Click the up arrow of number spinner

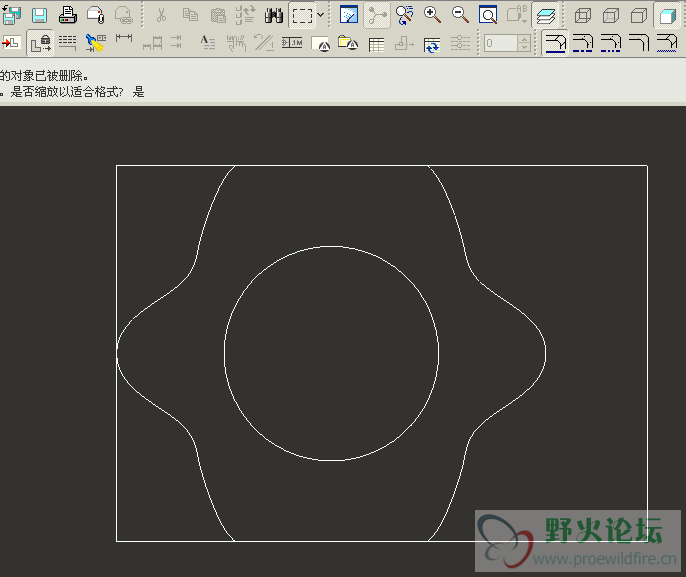click(x=524, y=39)
